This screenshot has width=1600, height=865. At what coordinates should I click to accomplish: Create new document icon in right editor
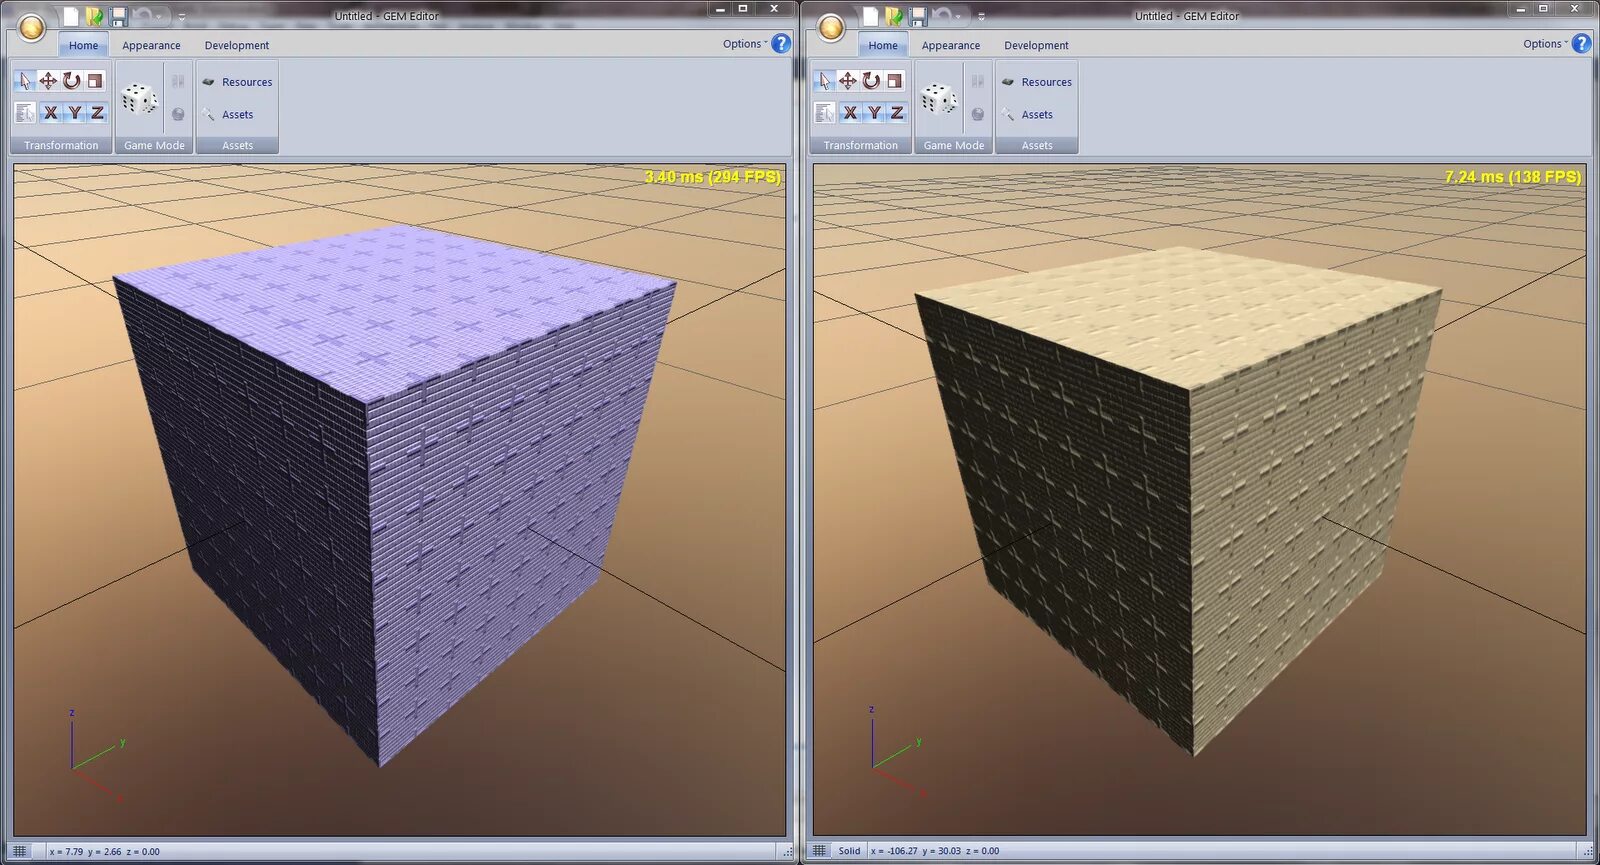[x=870, y=16]
